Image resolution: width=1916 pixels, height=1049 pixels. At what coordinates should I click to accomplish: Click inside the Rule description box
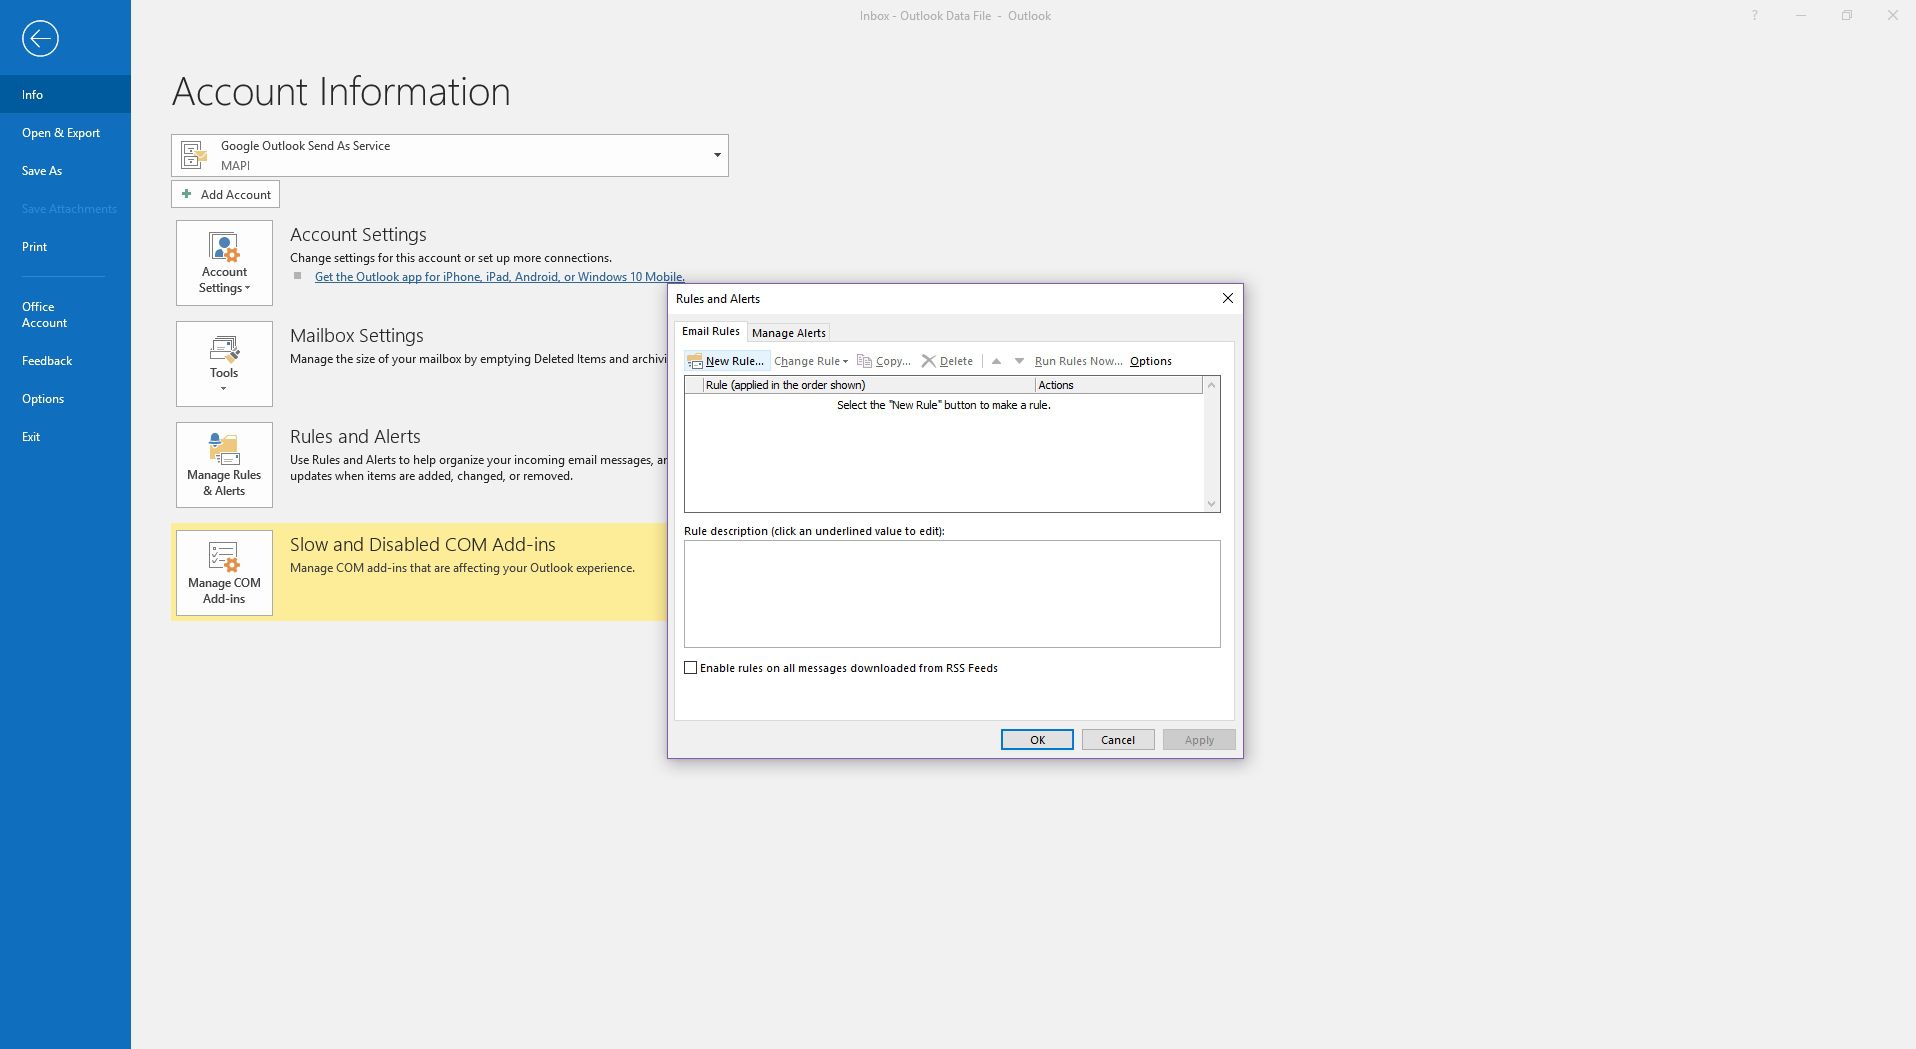tap(952, 594)
